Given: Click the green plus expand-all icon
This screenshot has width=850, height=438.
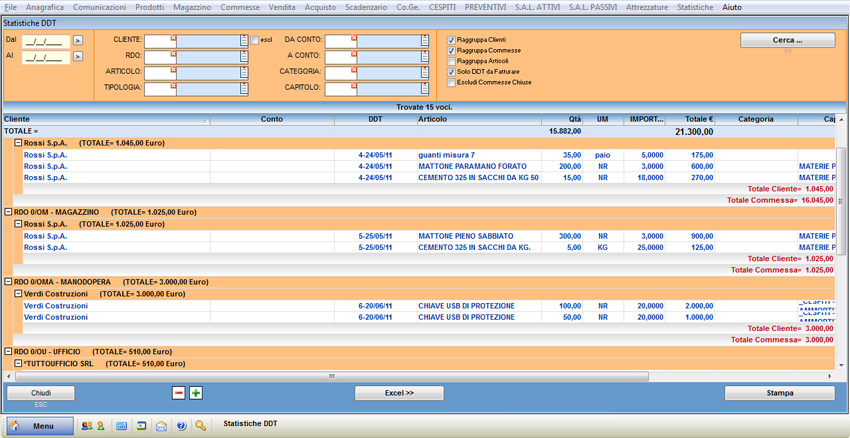Looking at the screenshot, I should (196, 393).
